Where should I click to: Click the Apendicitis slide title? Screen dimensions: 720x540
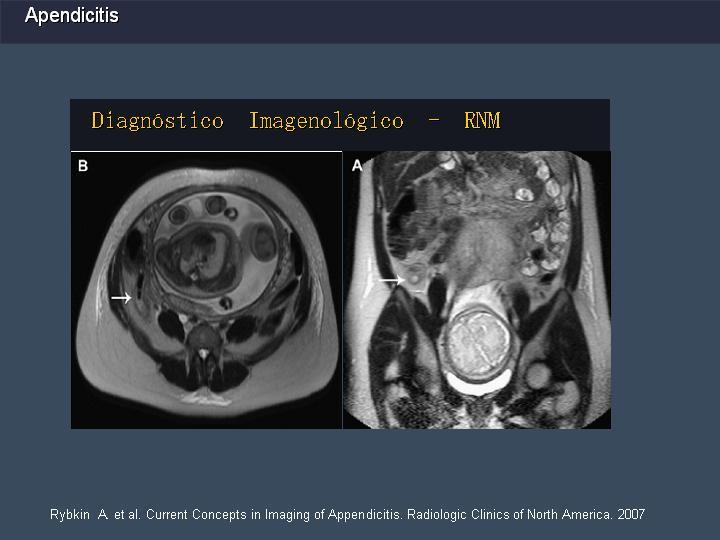(x=72, y=15)
